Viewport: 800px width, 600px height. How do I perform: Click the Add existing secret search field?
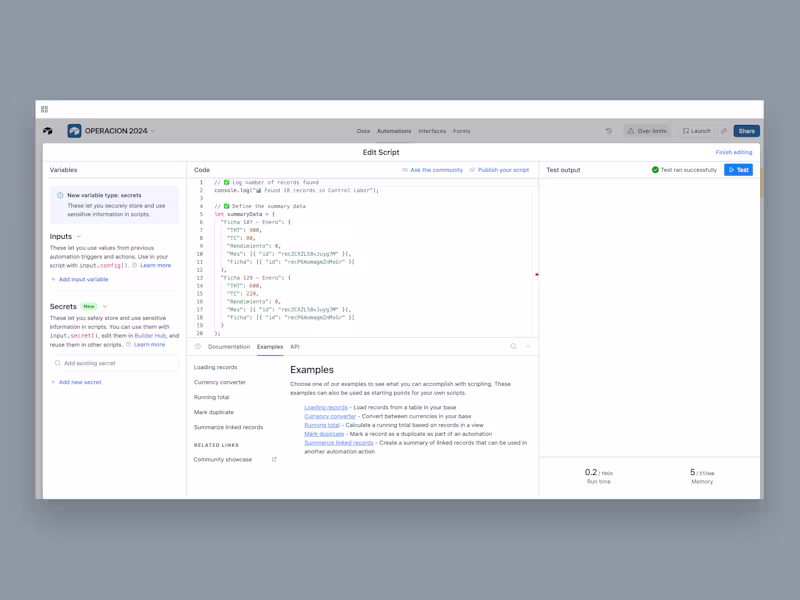click(115, 363)
